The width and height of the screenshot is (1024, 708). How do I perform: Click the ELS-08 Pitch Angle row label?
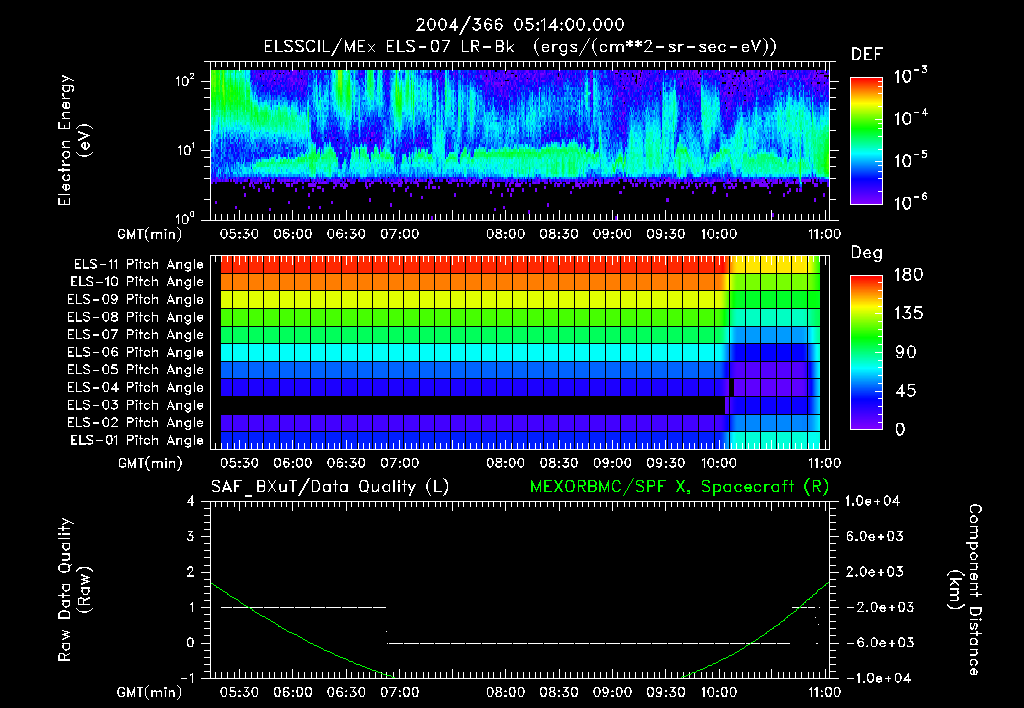(x=135, y=317)
